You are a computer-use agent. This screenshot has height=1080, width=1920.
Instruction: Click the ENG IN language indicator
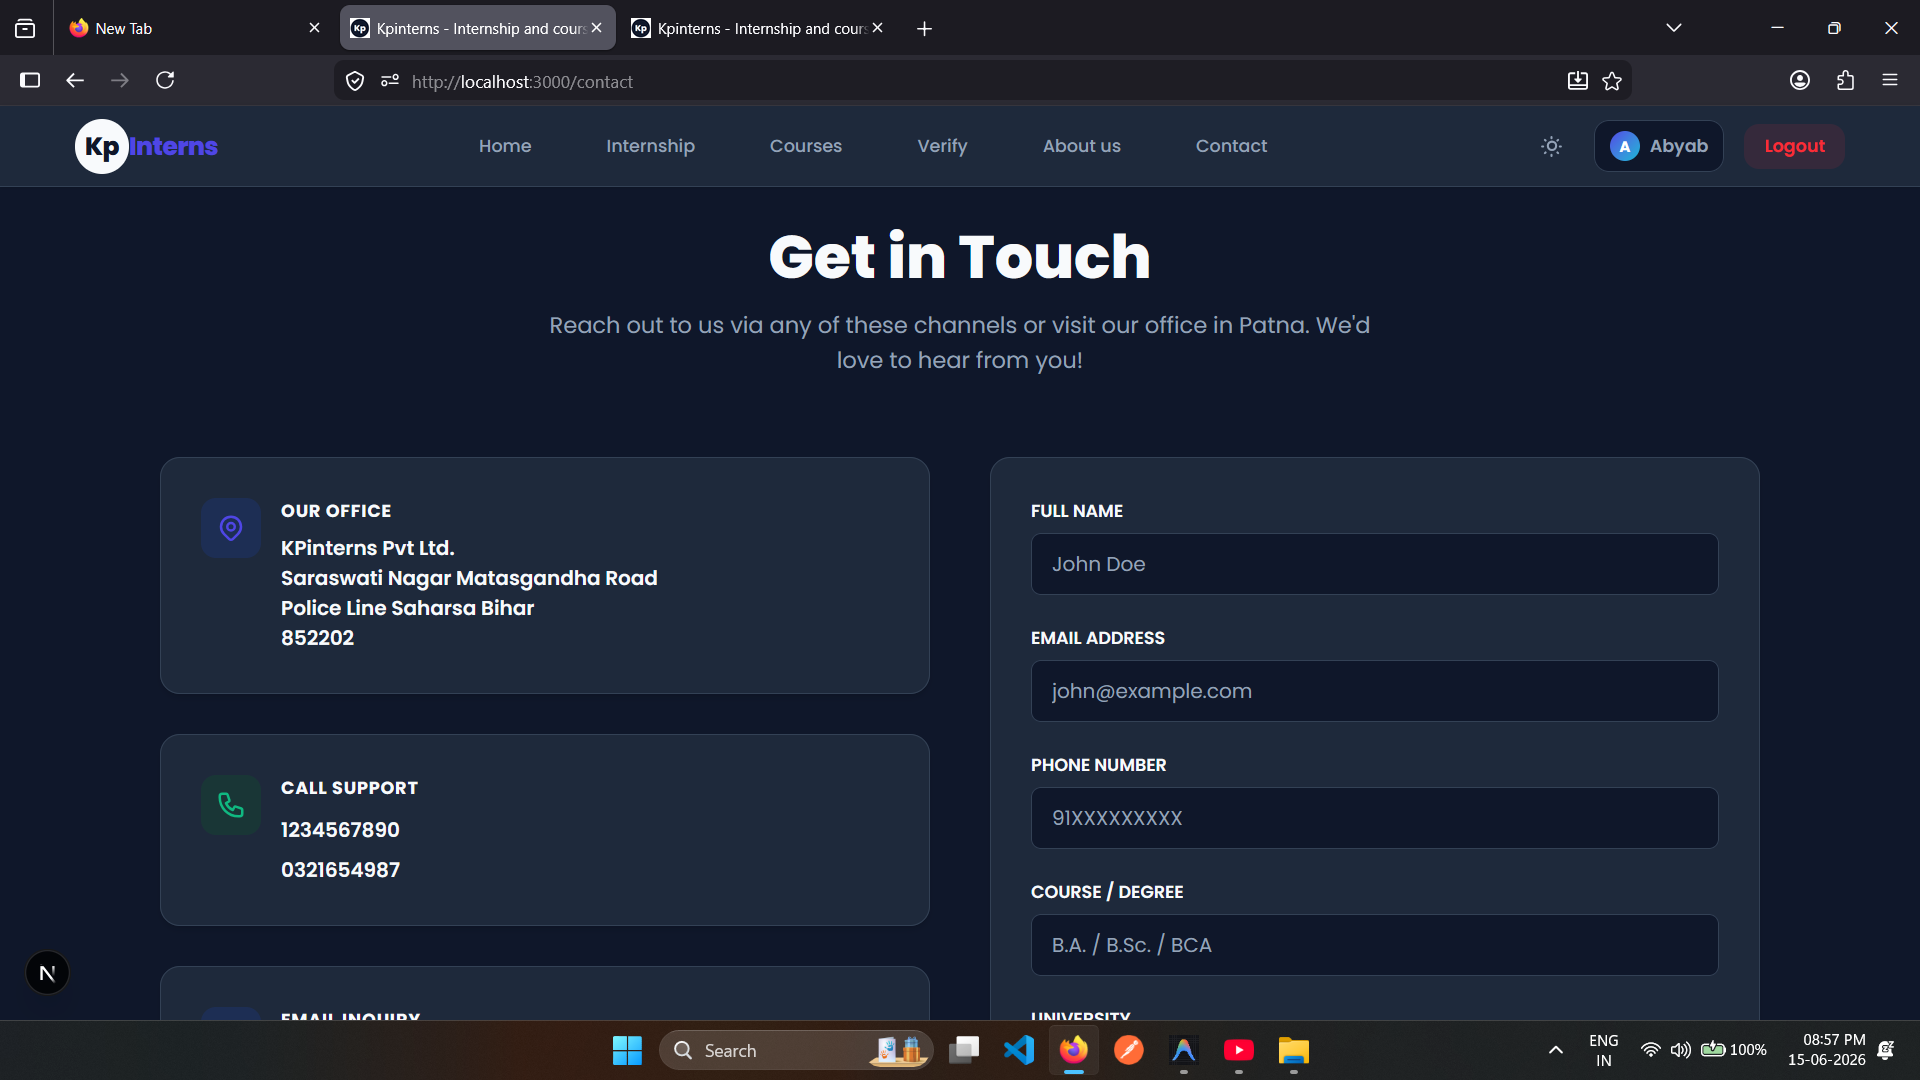[x=1603, y=1050]
